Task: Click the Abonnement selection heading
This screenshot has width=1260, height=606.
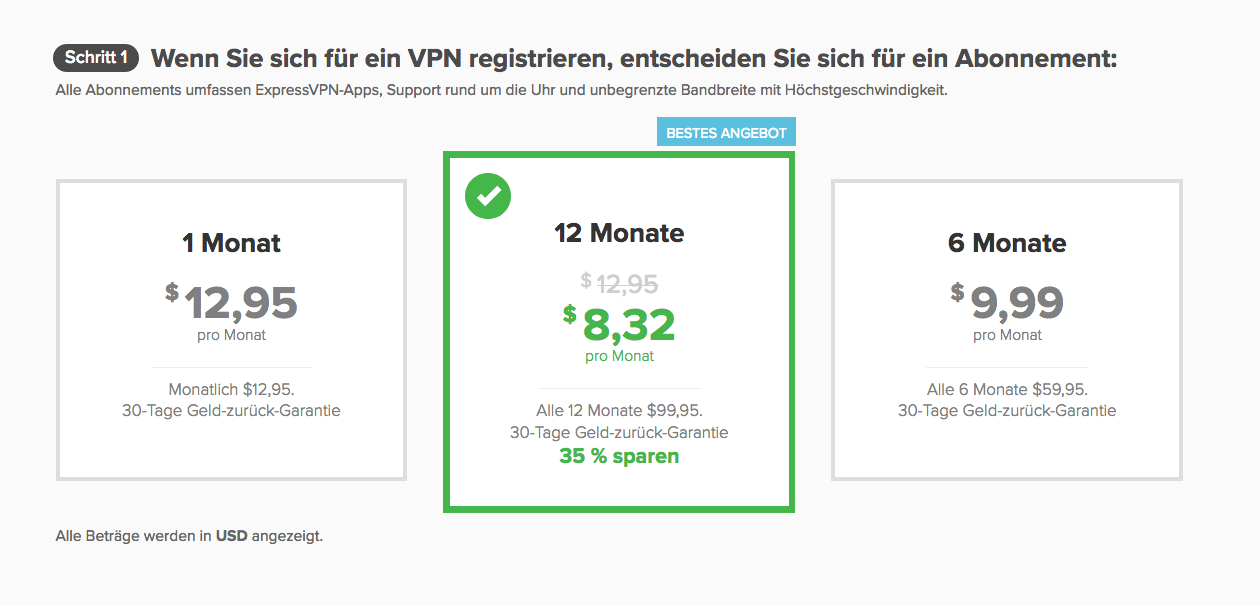Action: point(633,58)
